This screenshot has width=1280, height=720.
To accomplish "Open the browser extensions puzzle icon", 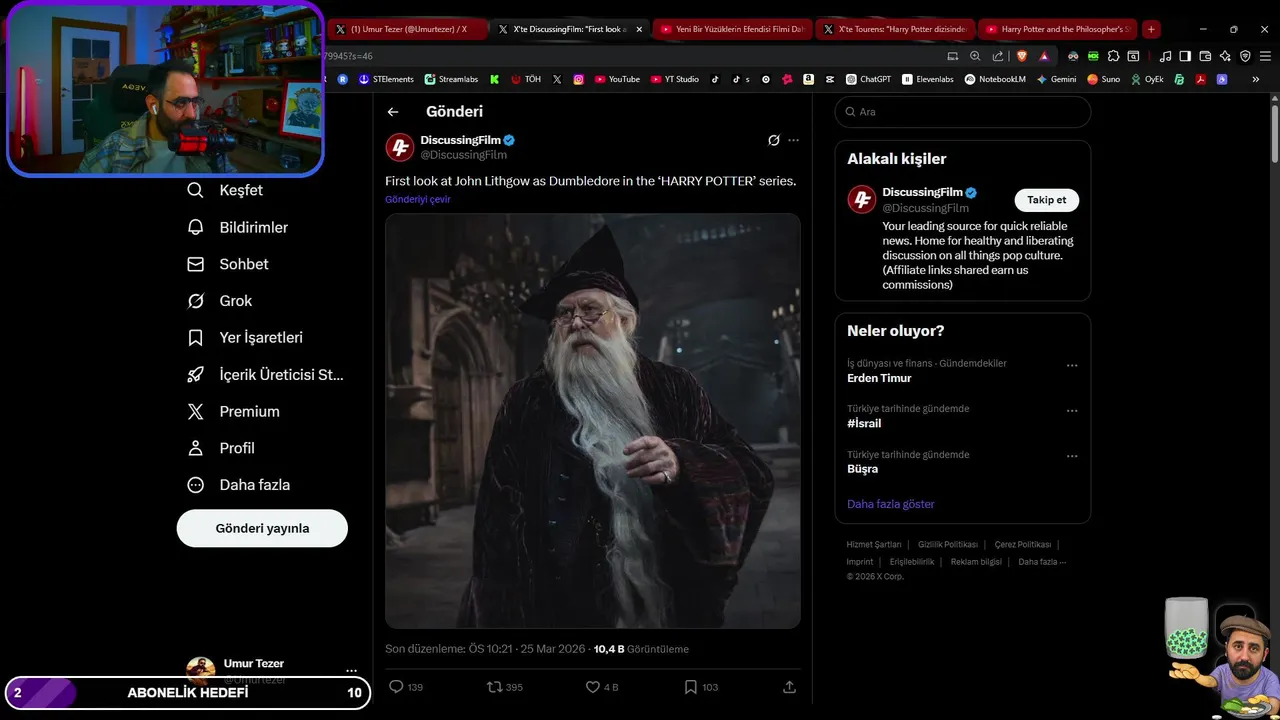I will coord(1113,56).
